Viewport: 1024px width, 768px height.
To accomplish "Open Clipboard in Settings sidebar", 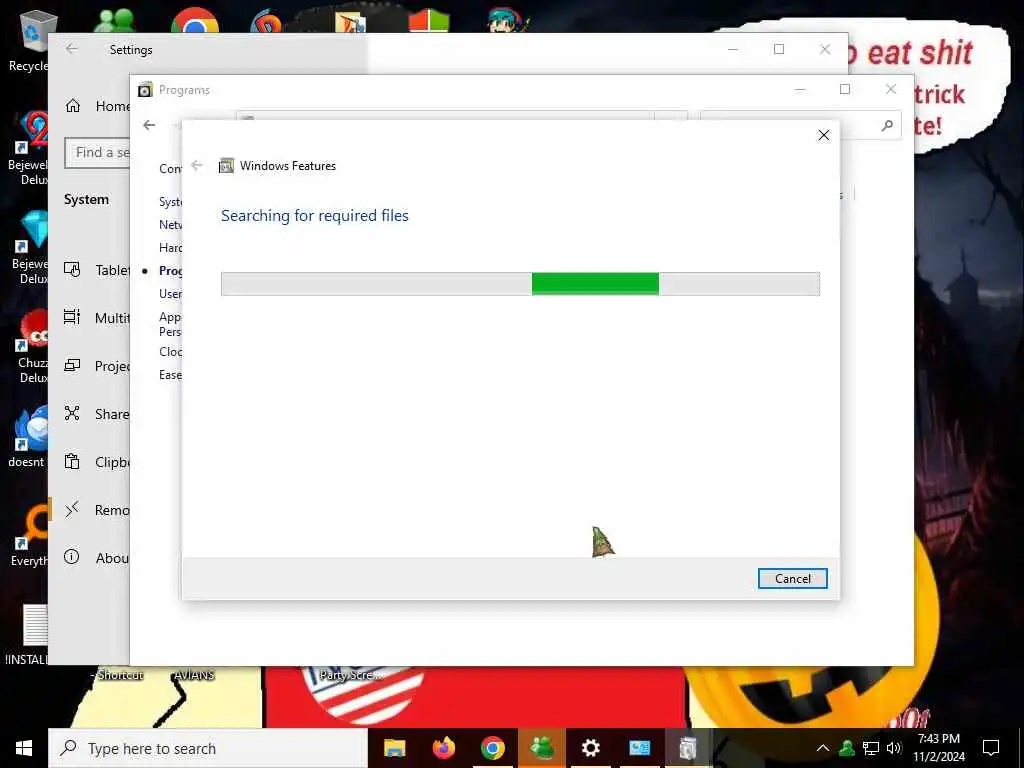I will coord(97,462).
